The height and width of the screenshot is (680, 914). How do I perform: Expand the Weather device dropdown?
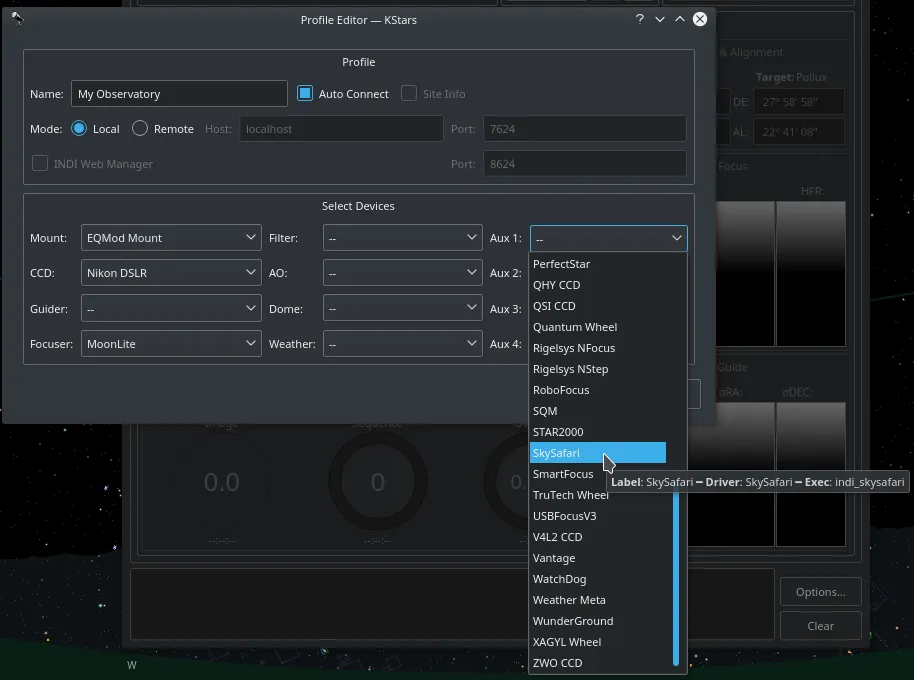point(402,344)
